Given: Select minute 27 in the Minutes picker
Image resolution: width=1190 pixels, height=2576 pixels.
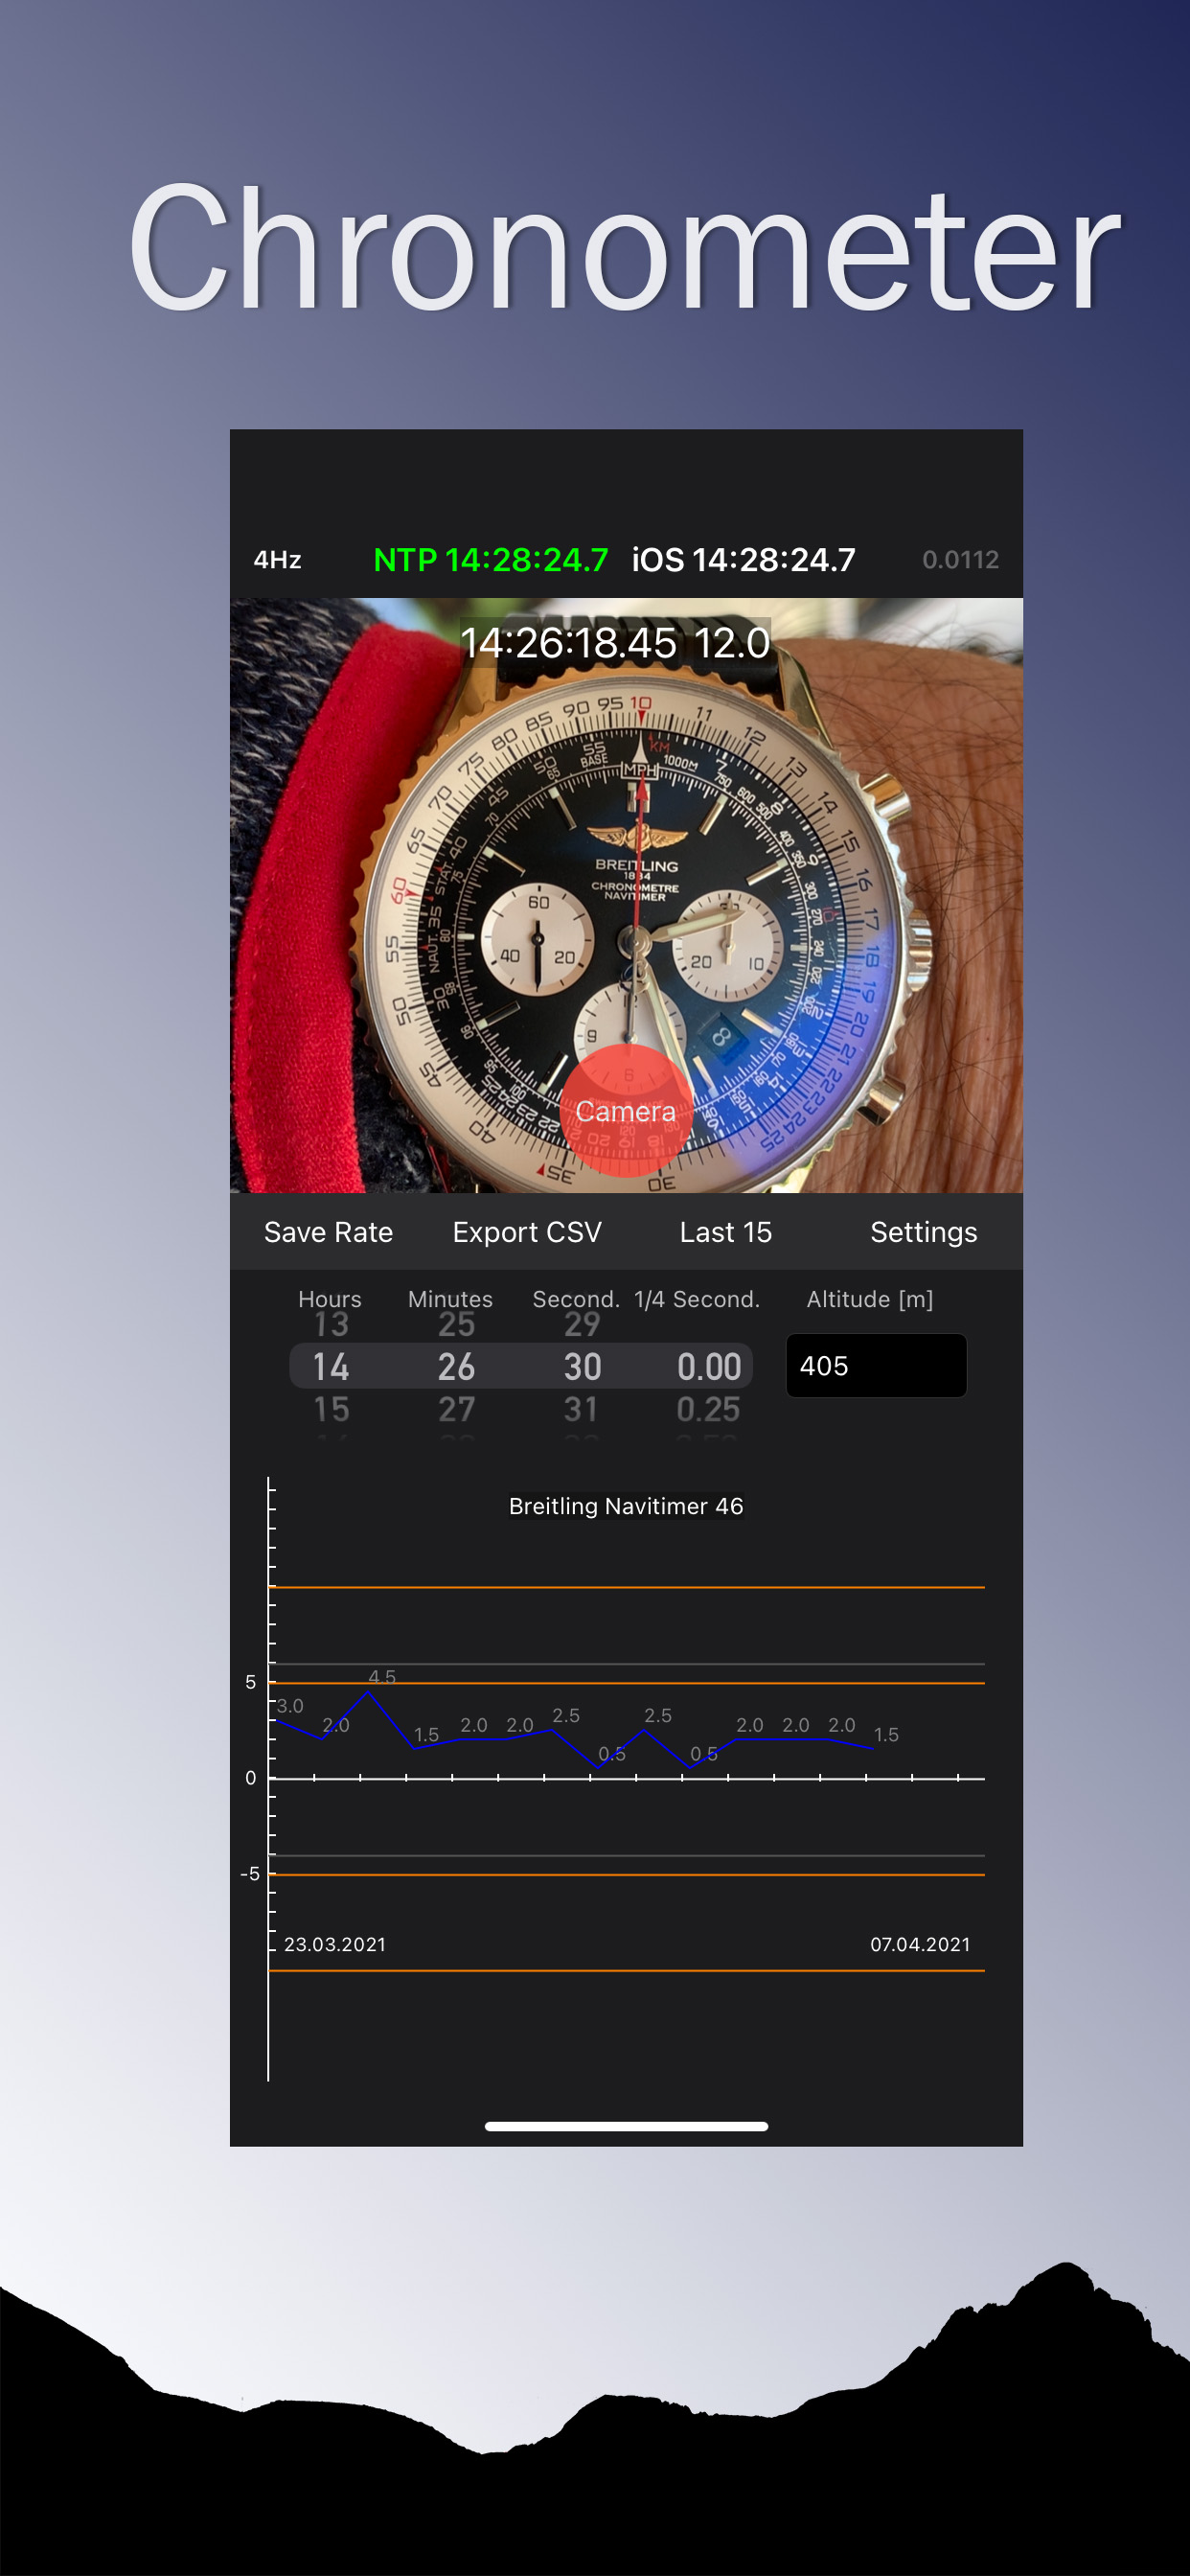Looking at the screenshot, I should coord(456,1409).
